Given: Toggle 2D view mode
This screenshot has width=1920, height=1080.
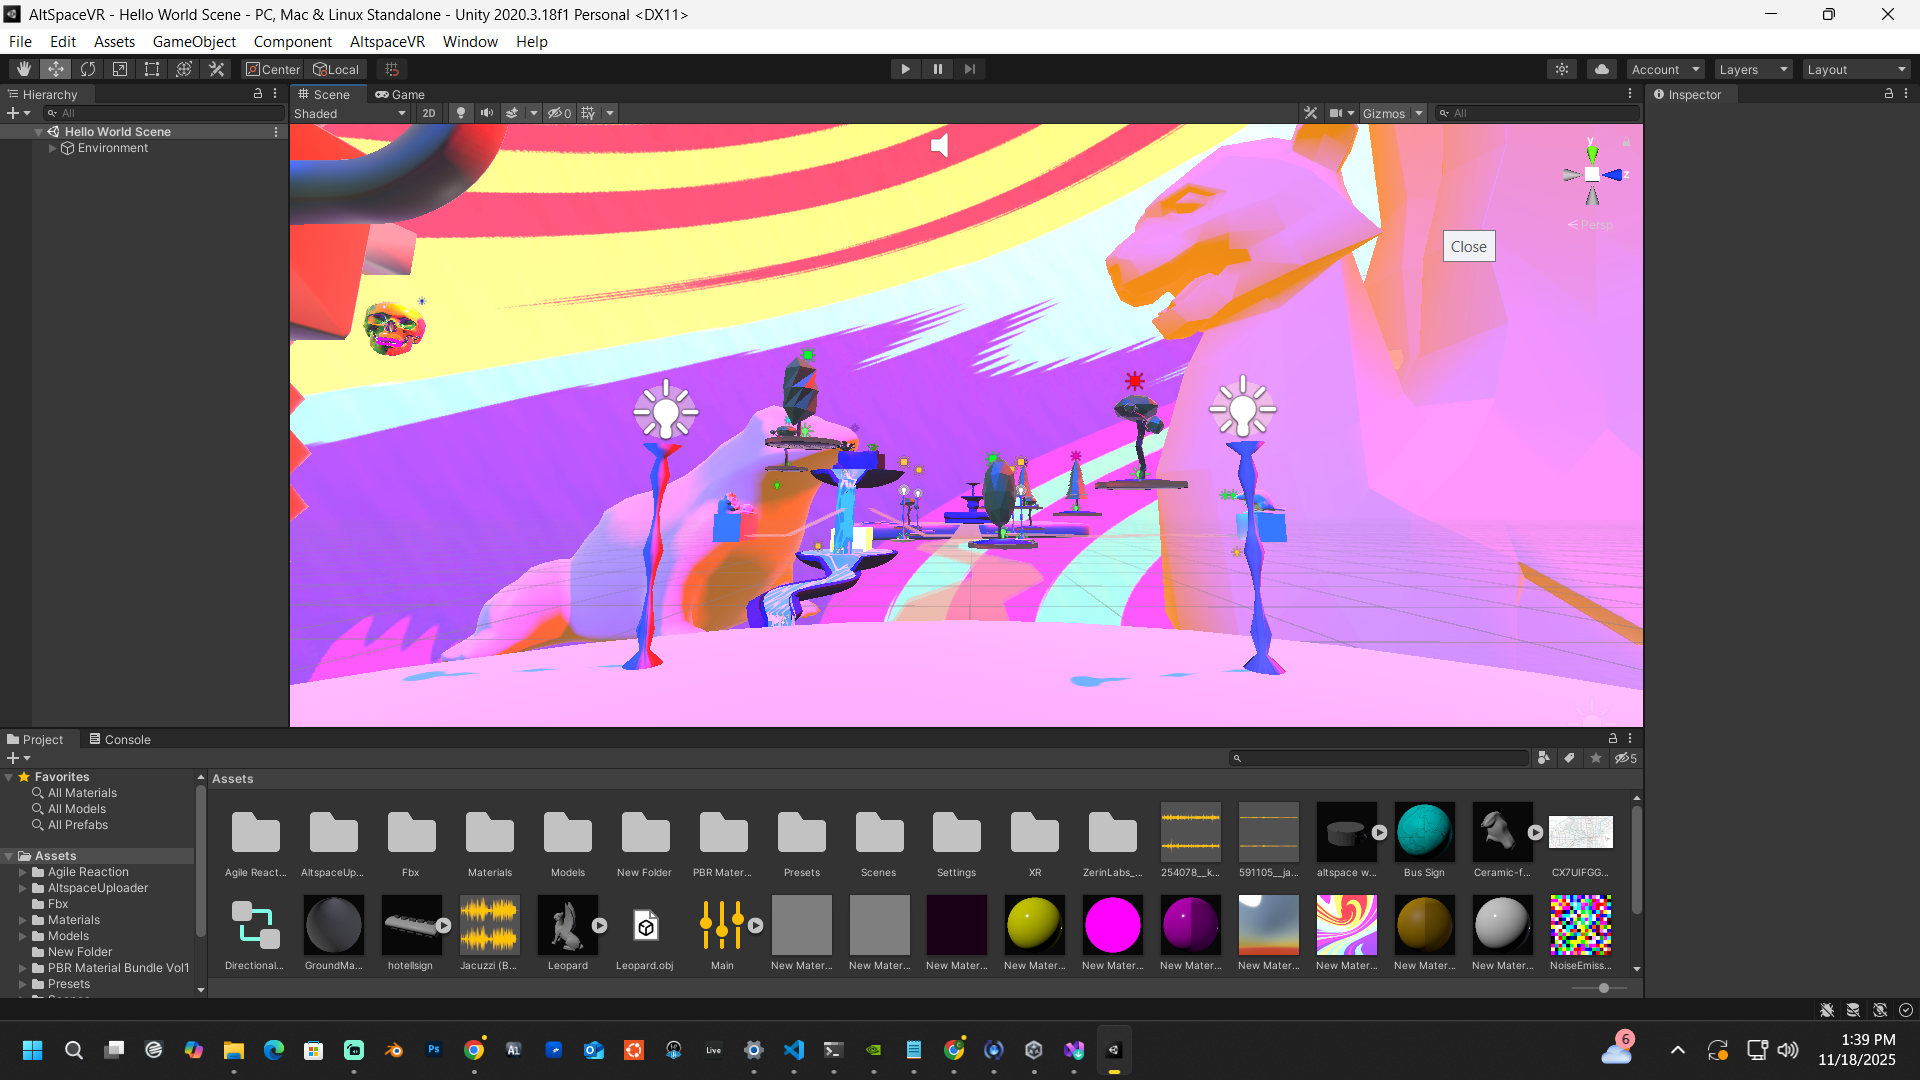Looking at the screenshot, I should pos(428,113).
